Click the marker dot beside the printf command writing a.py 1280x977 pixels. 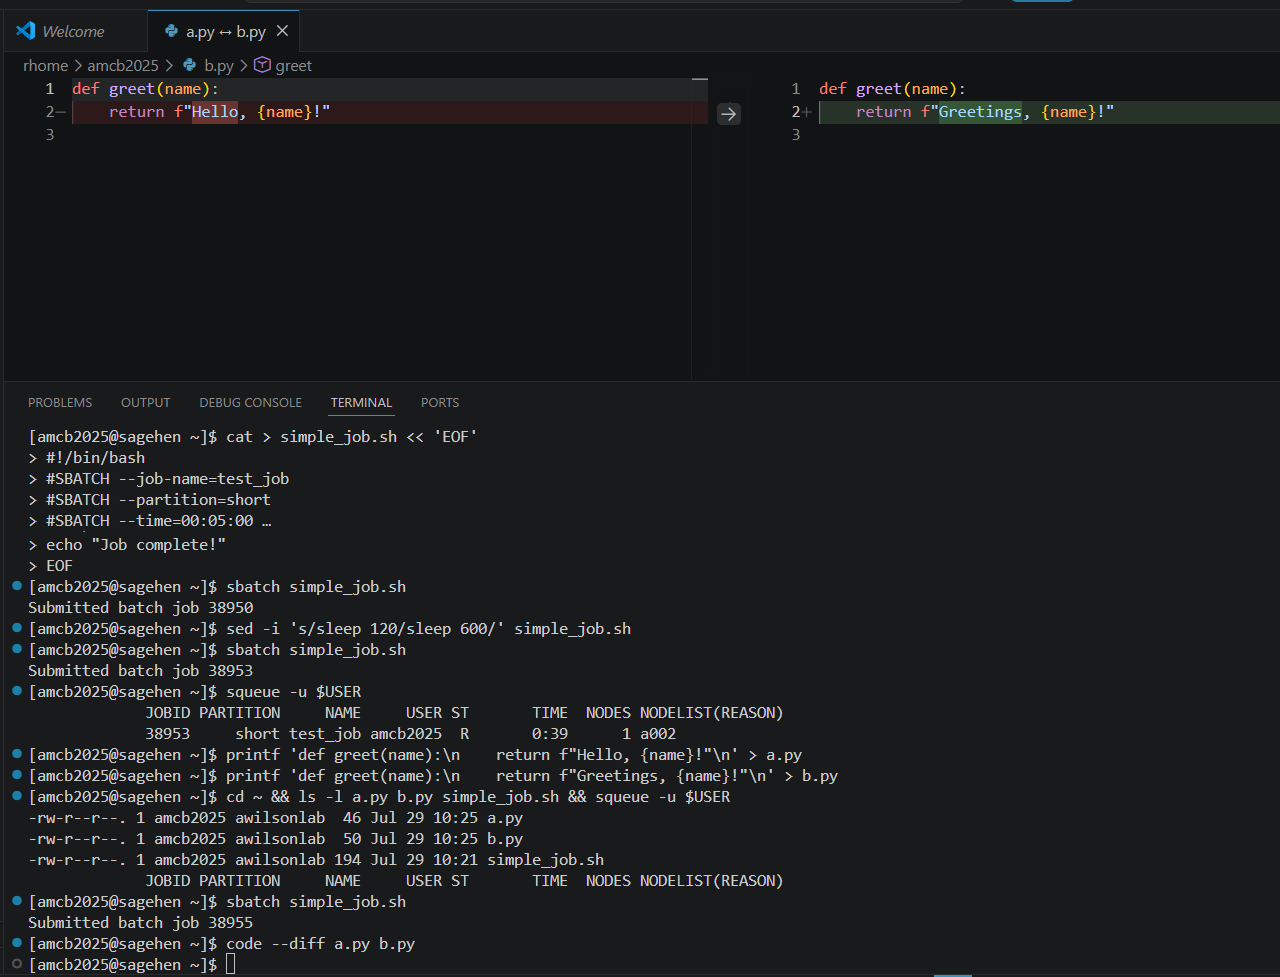click(x=17, y=755)
